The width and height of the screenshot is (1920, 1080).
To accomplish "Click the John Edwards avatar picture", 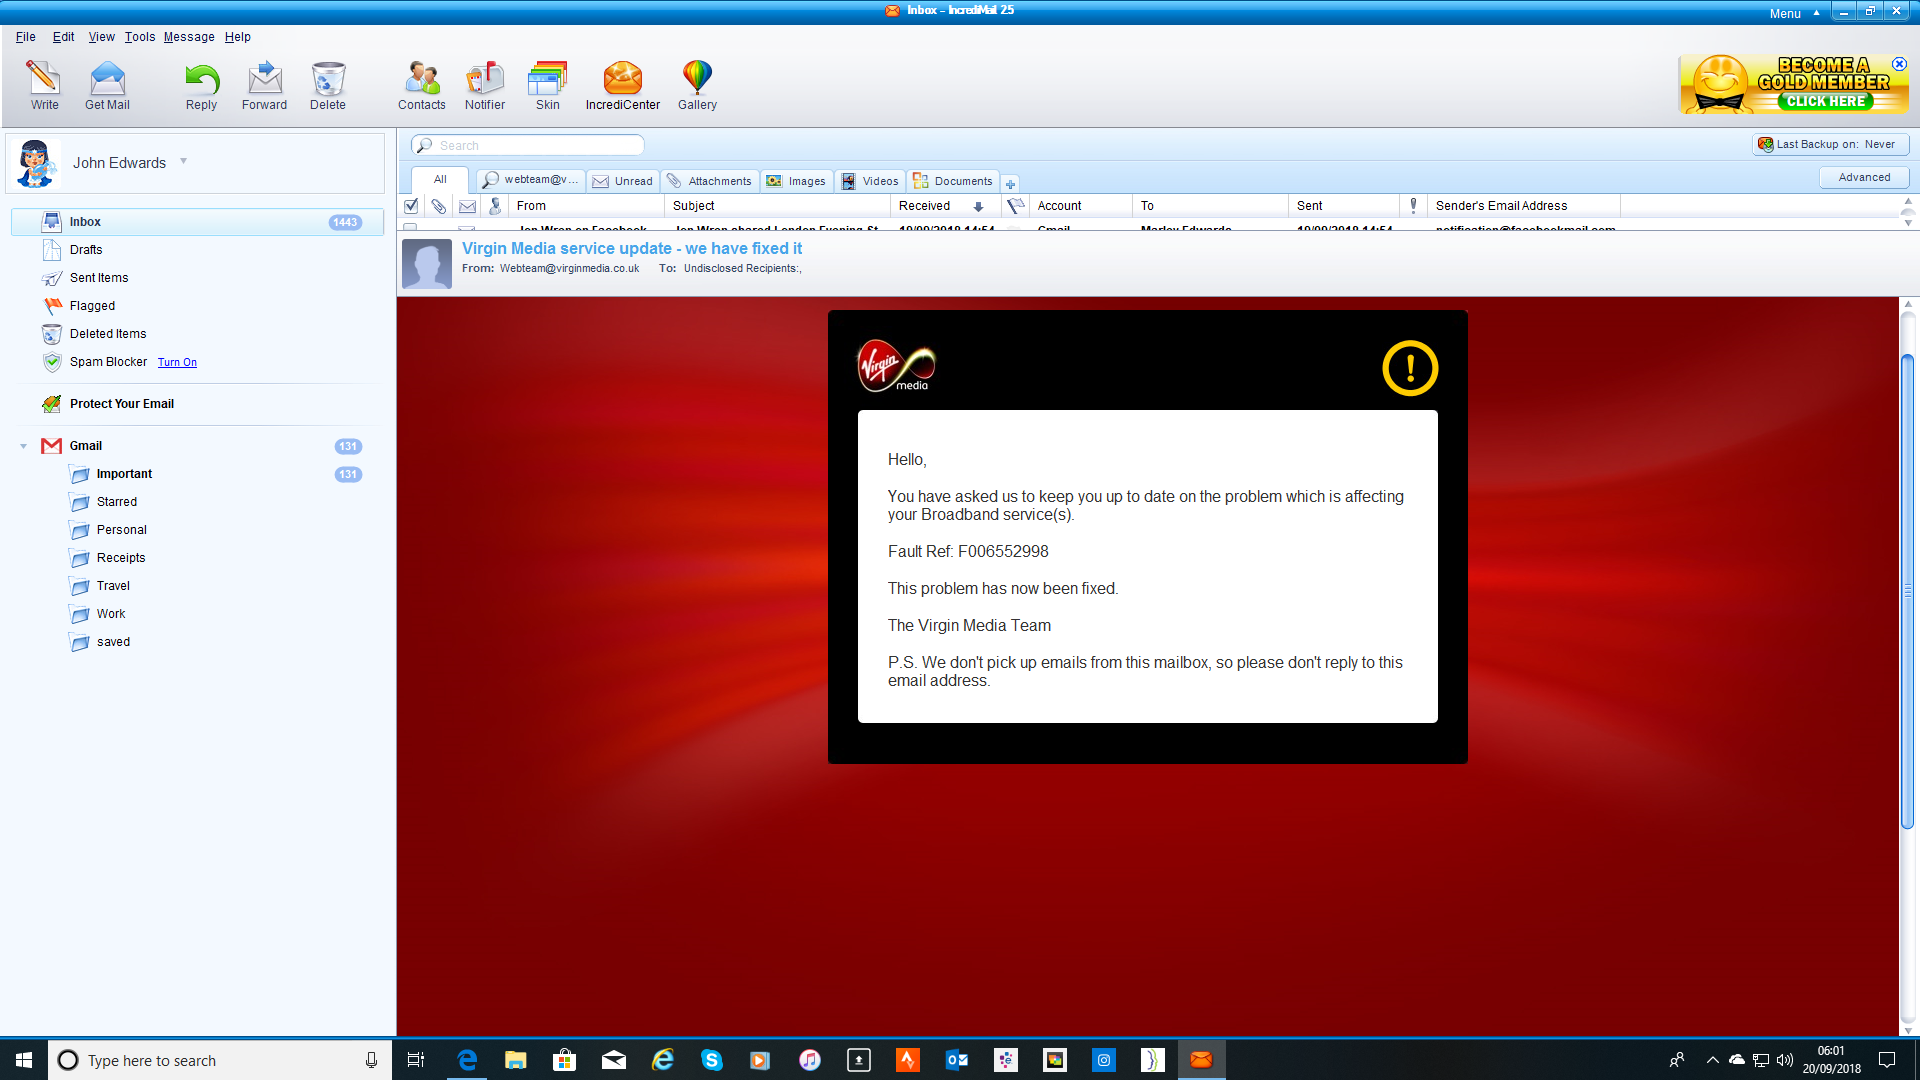I will (35, 163).
